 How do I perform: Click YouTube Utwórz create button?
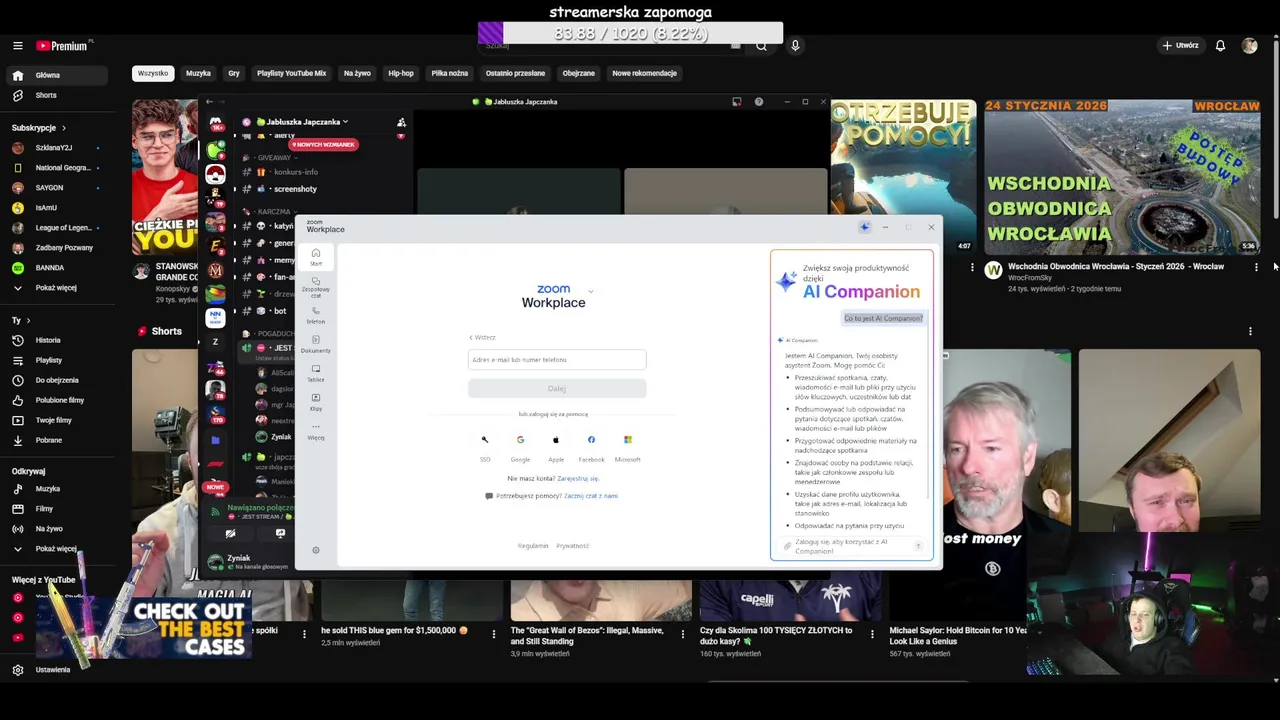pos(1180,45)
